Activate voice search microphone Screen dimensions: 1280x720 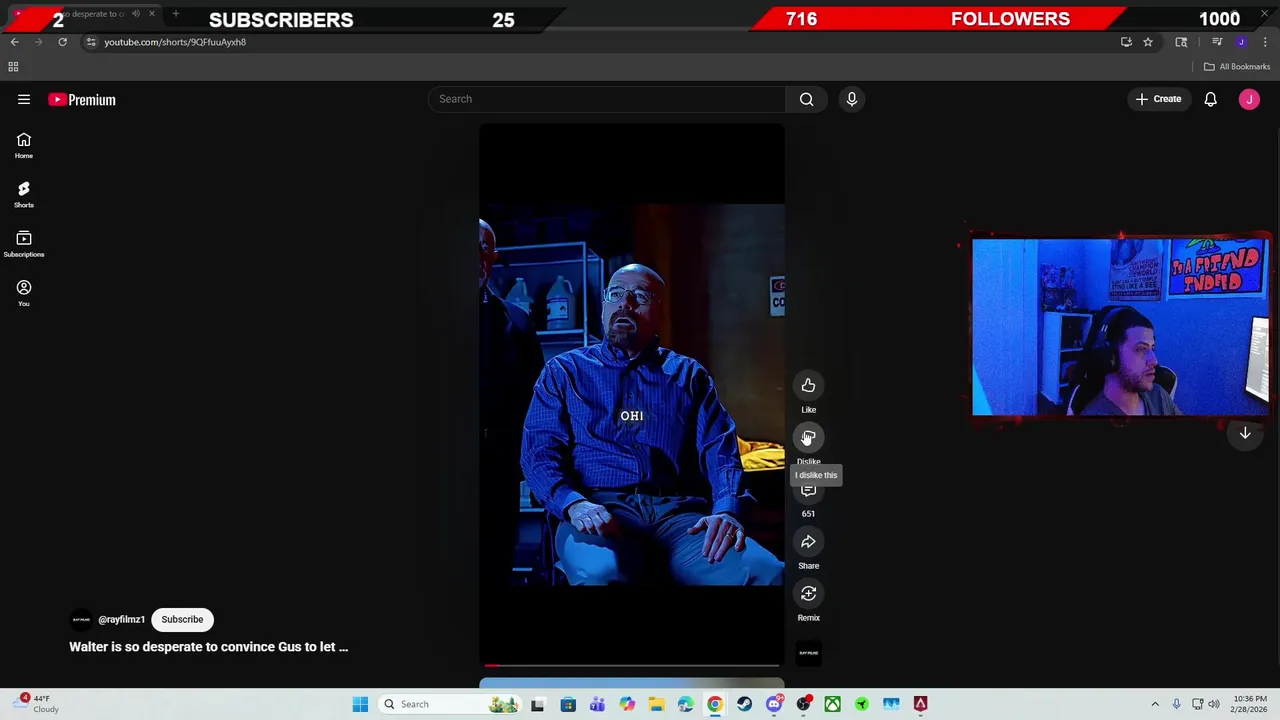[x=852, y=99]
